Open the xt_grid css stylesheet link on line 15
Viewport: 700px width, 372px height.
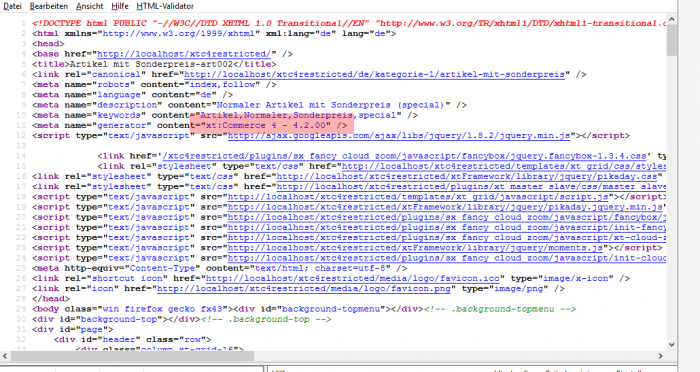(x=504, y=167)
